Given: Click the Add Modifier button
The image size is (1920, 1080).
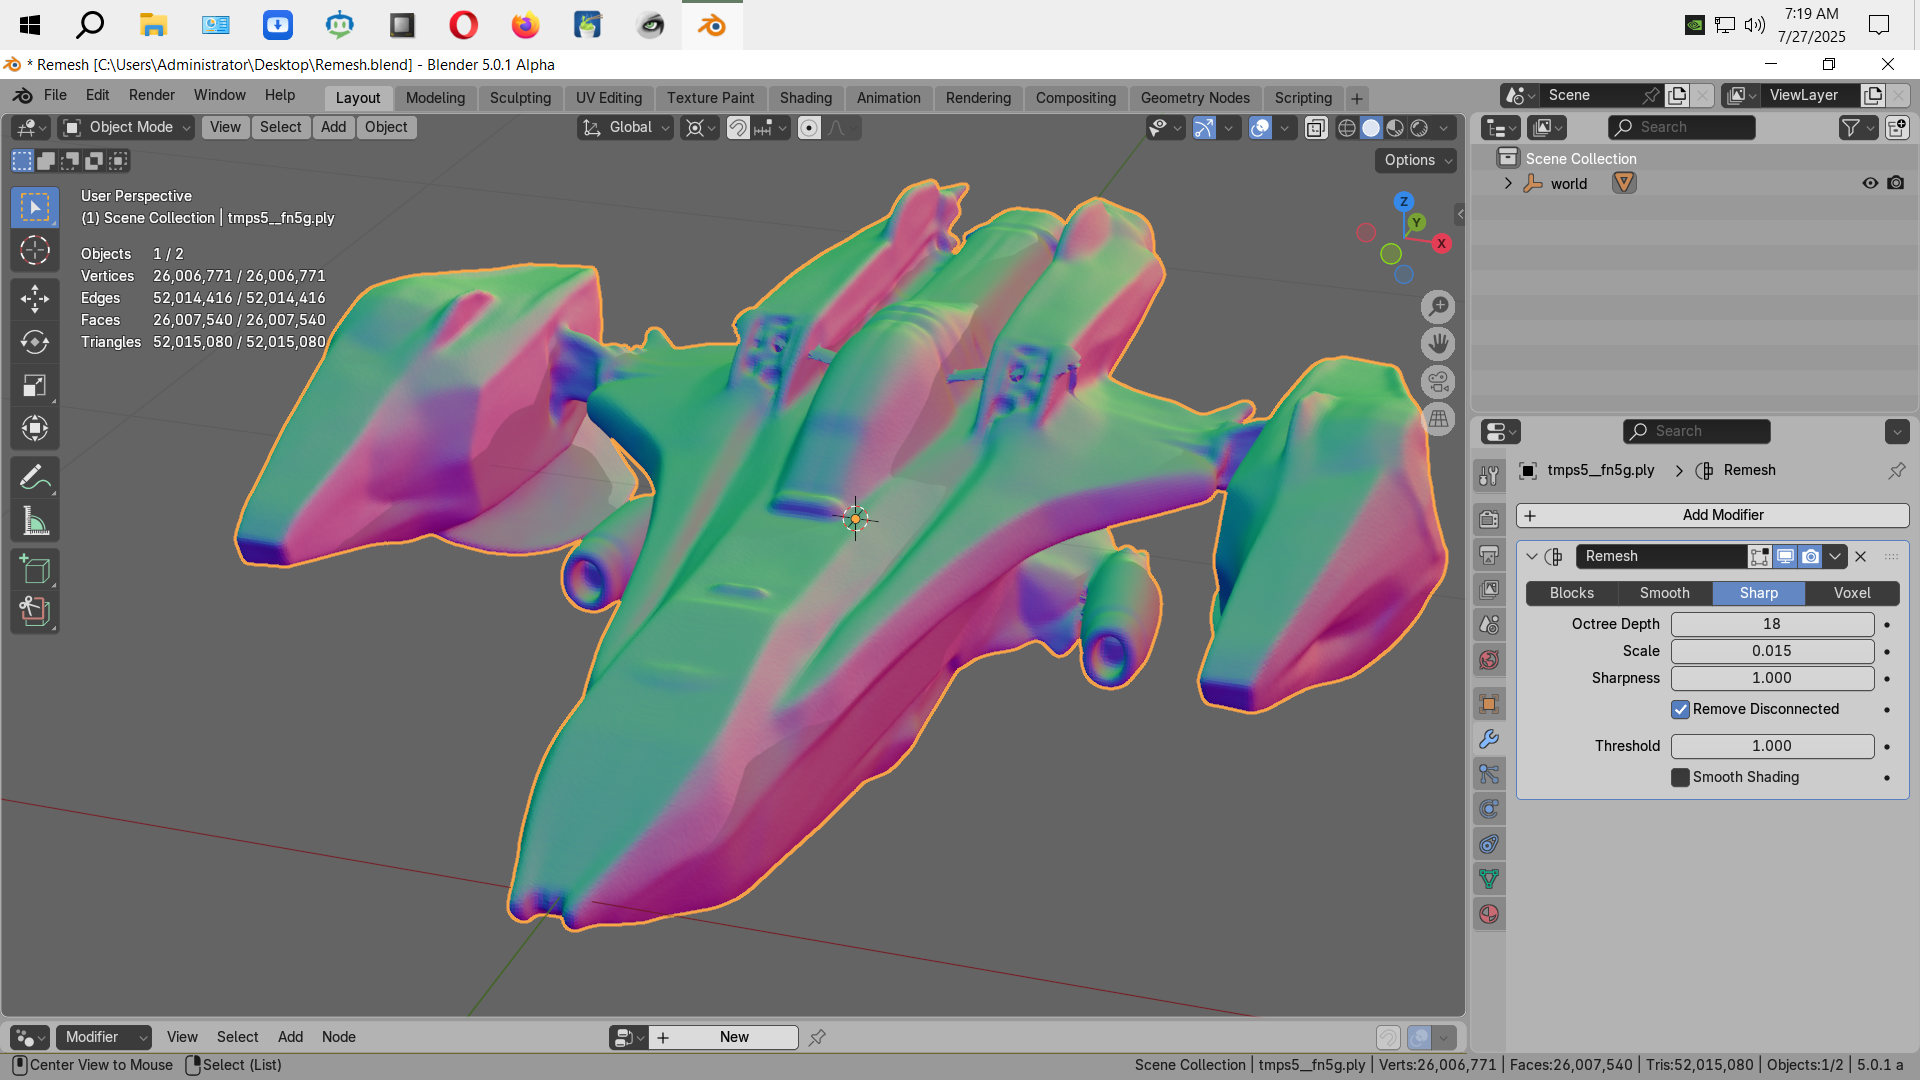Looking at the screenshot, I should click(1712, 515).
